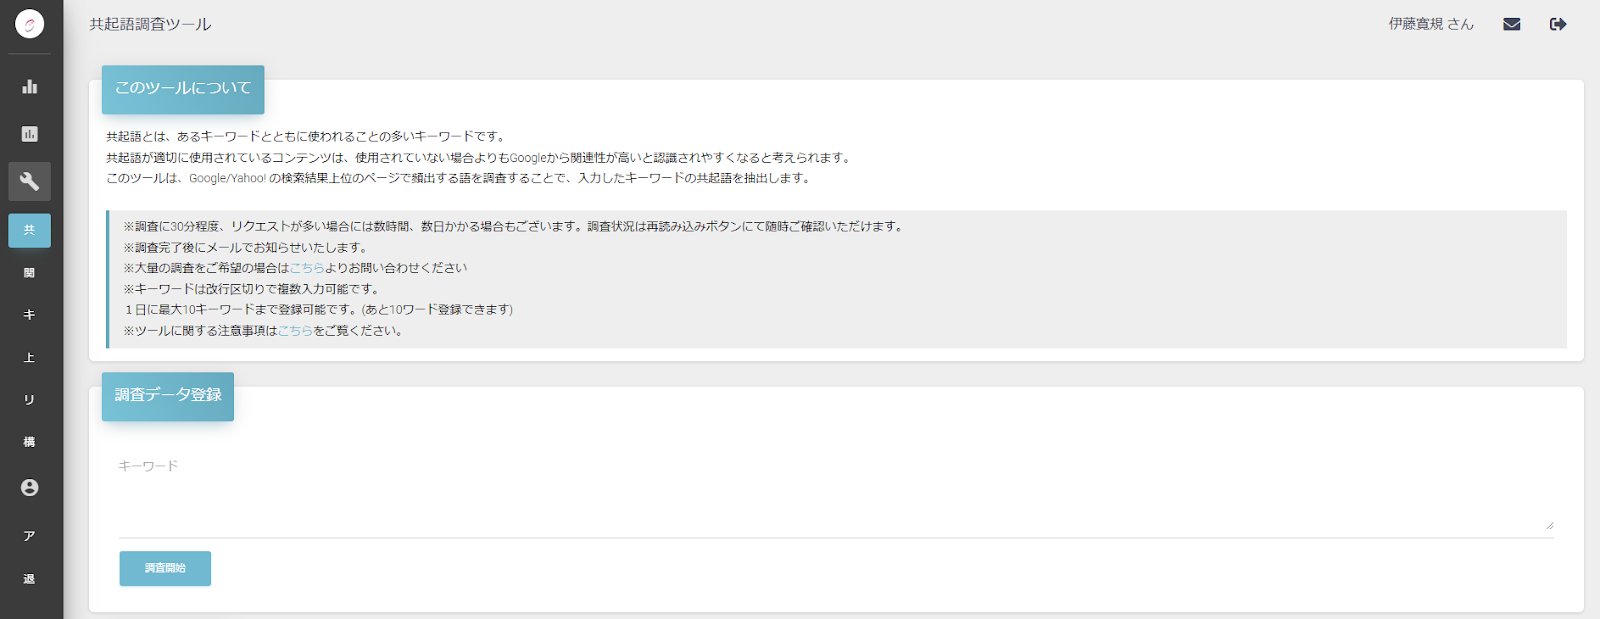Select the second chart report icon in sidebar
Image resolution: width=1600 pixels, height=619 pixels.
tap(30, 131)
